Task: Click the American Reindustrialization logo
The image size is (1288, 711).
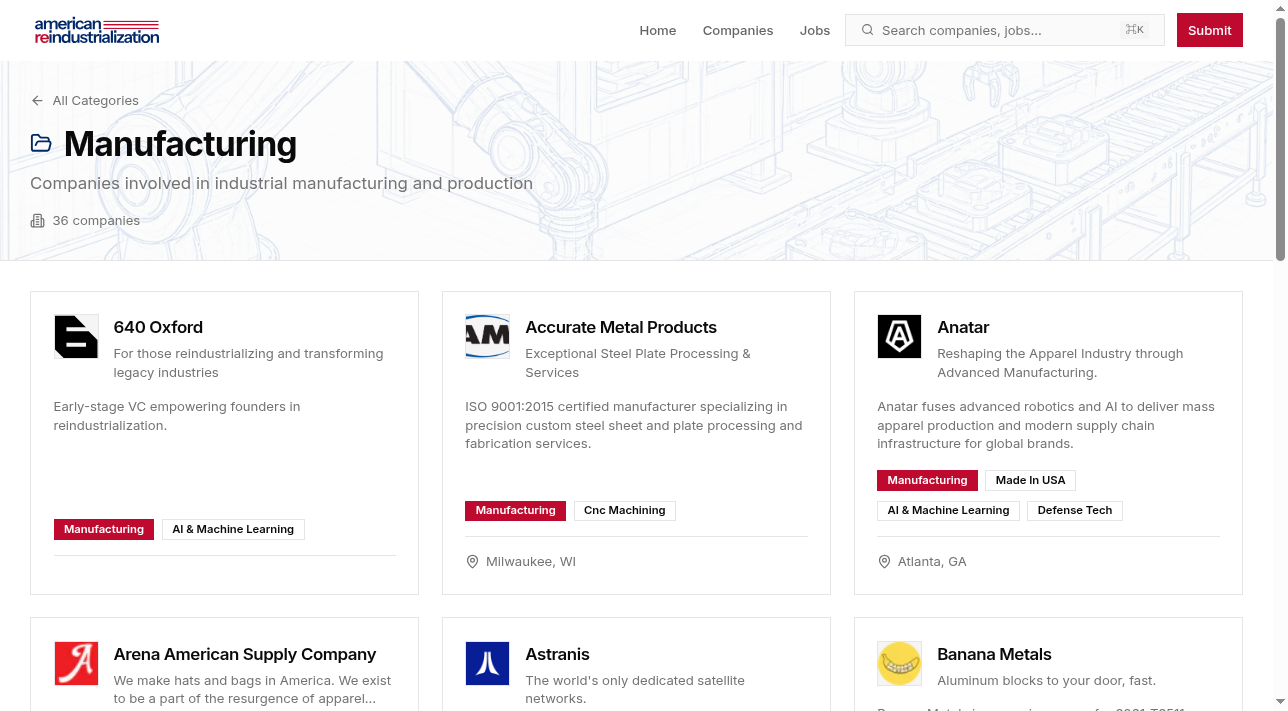Action: [96, 30]
